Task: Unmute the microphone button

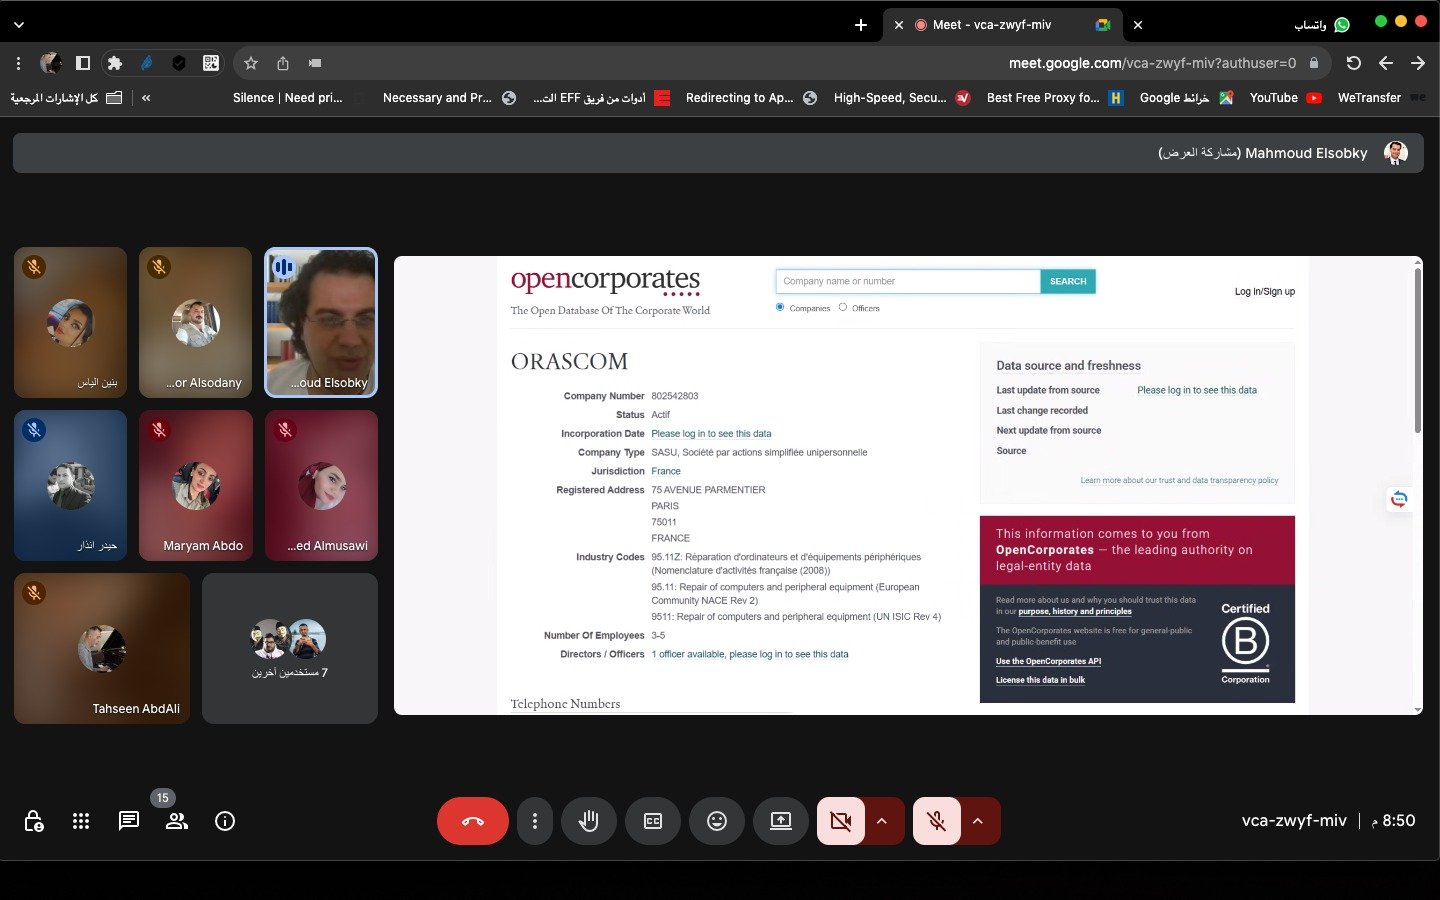Action: click(937, 821)
